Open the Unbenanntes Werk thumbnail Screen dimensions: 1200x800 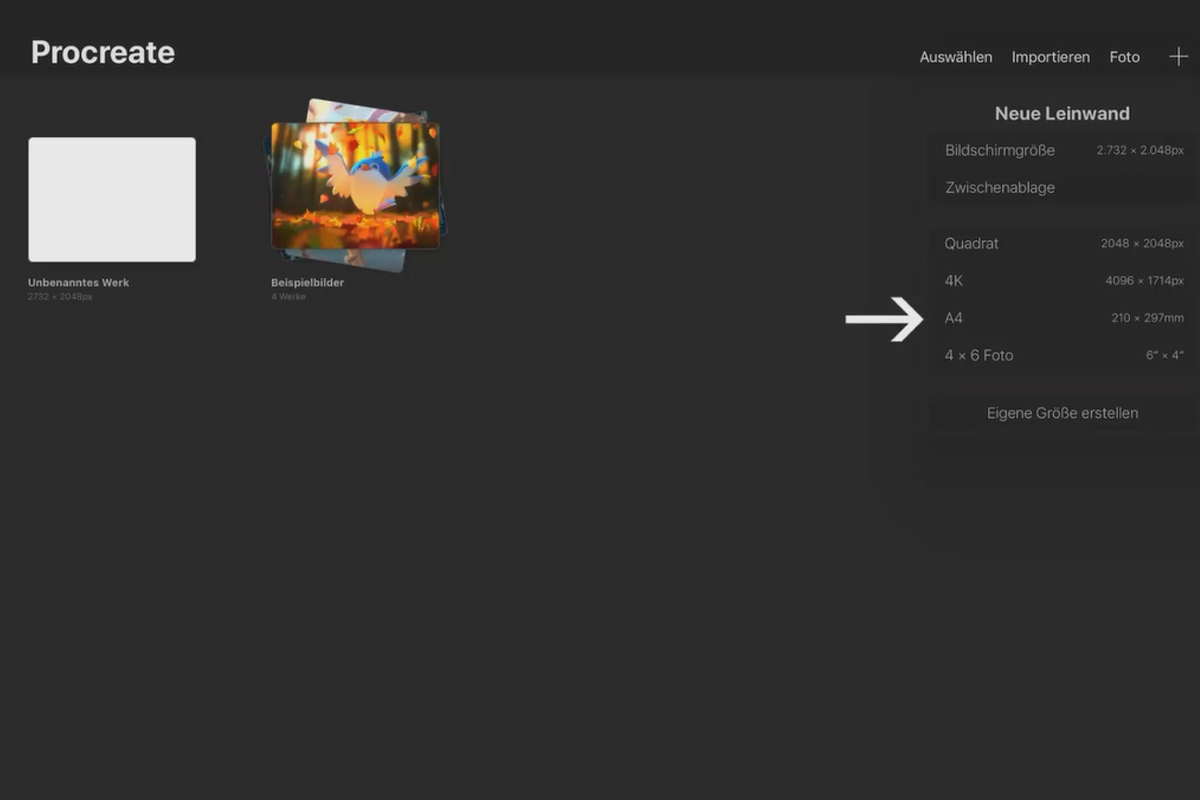click(112, 200)
